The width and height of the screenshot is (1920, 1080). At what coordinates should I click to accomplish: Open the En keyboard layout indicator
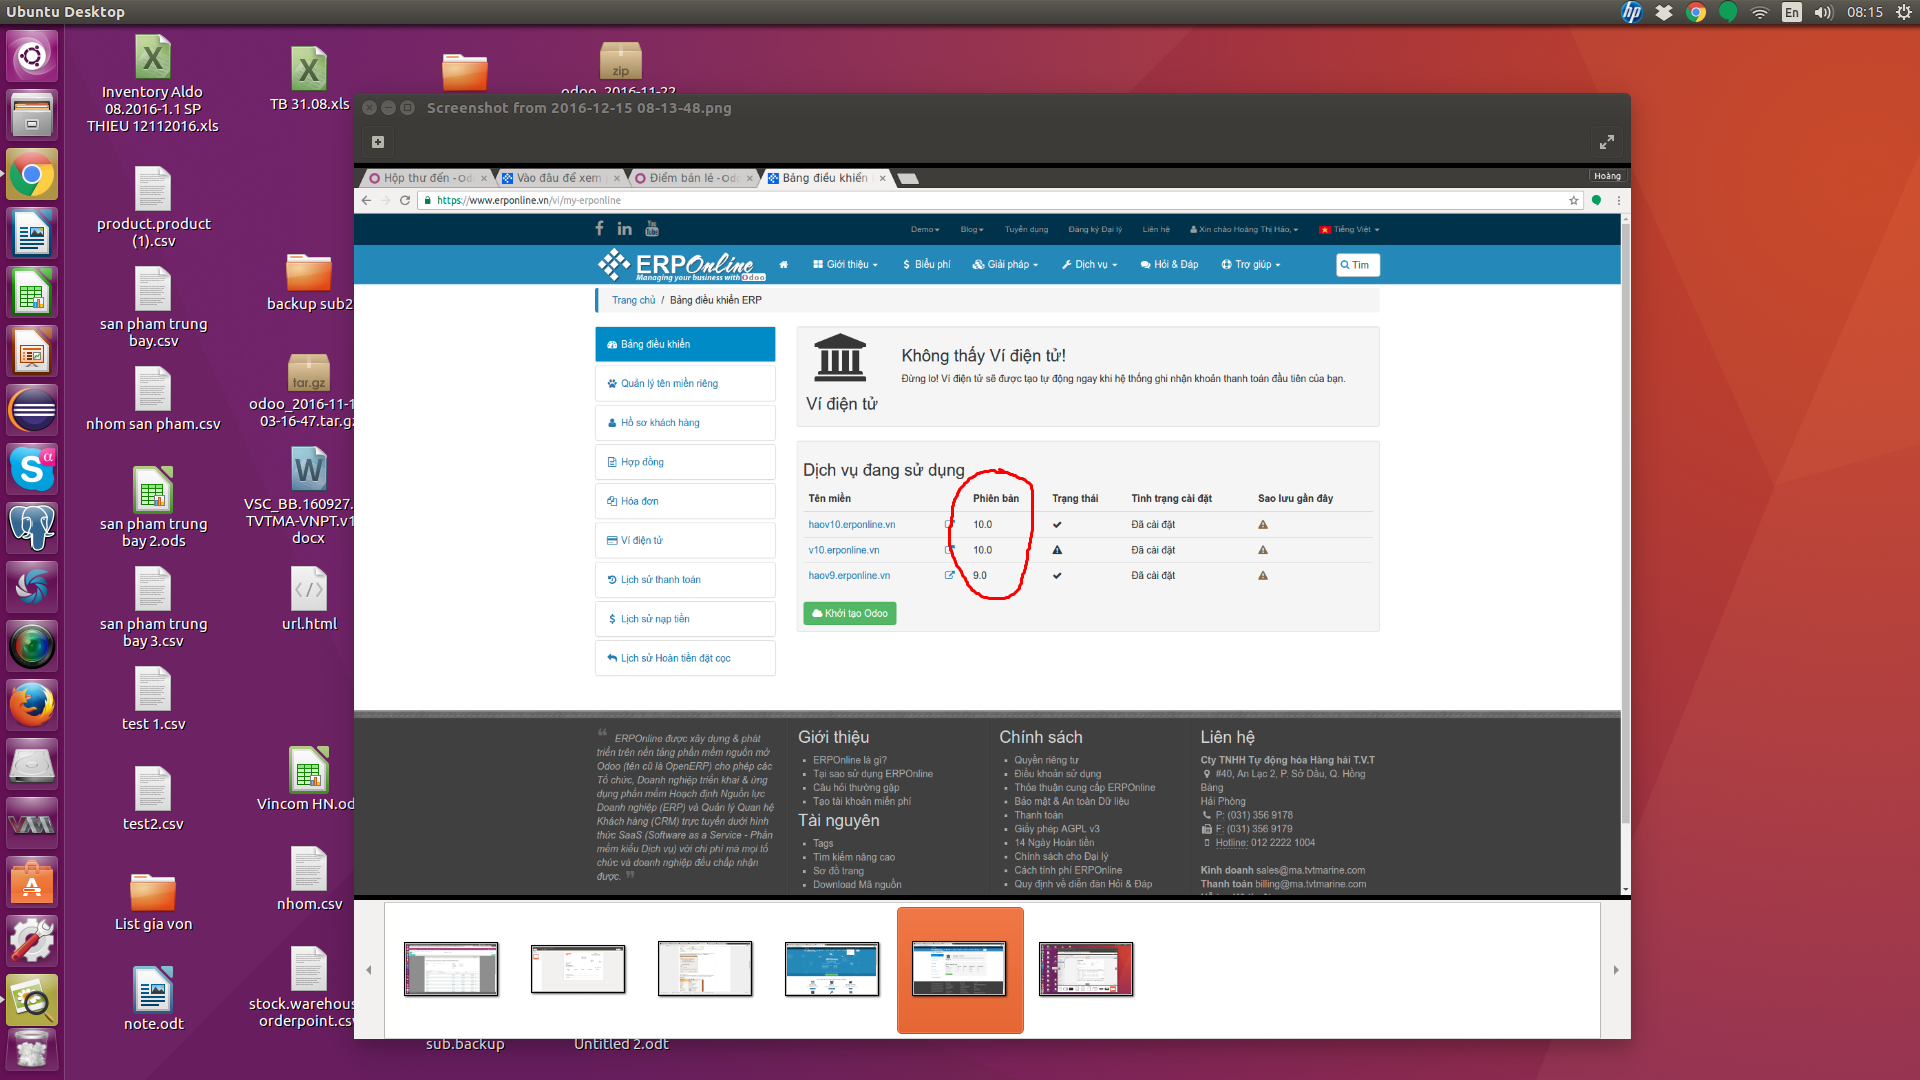[1792, 12]
